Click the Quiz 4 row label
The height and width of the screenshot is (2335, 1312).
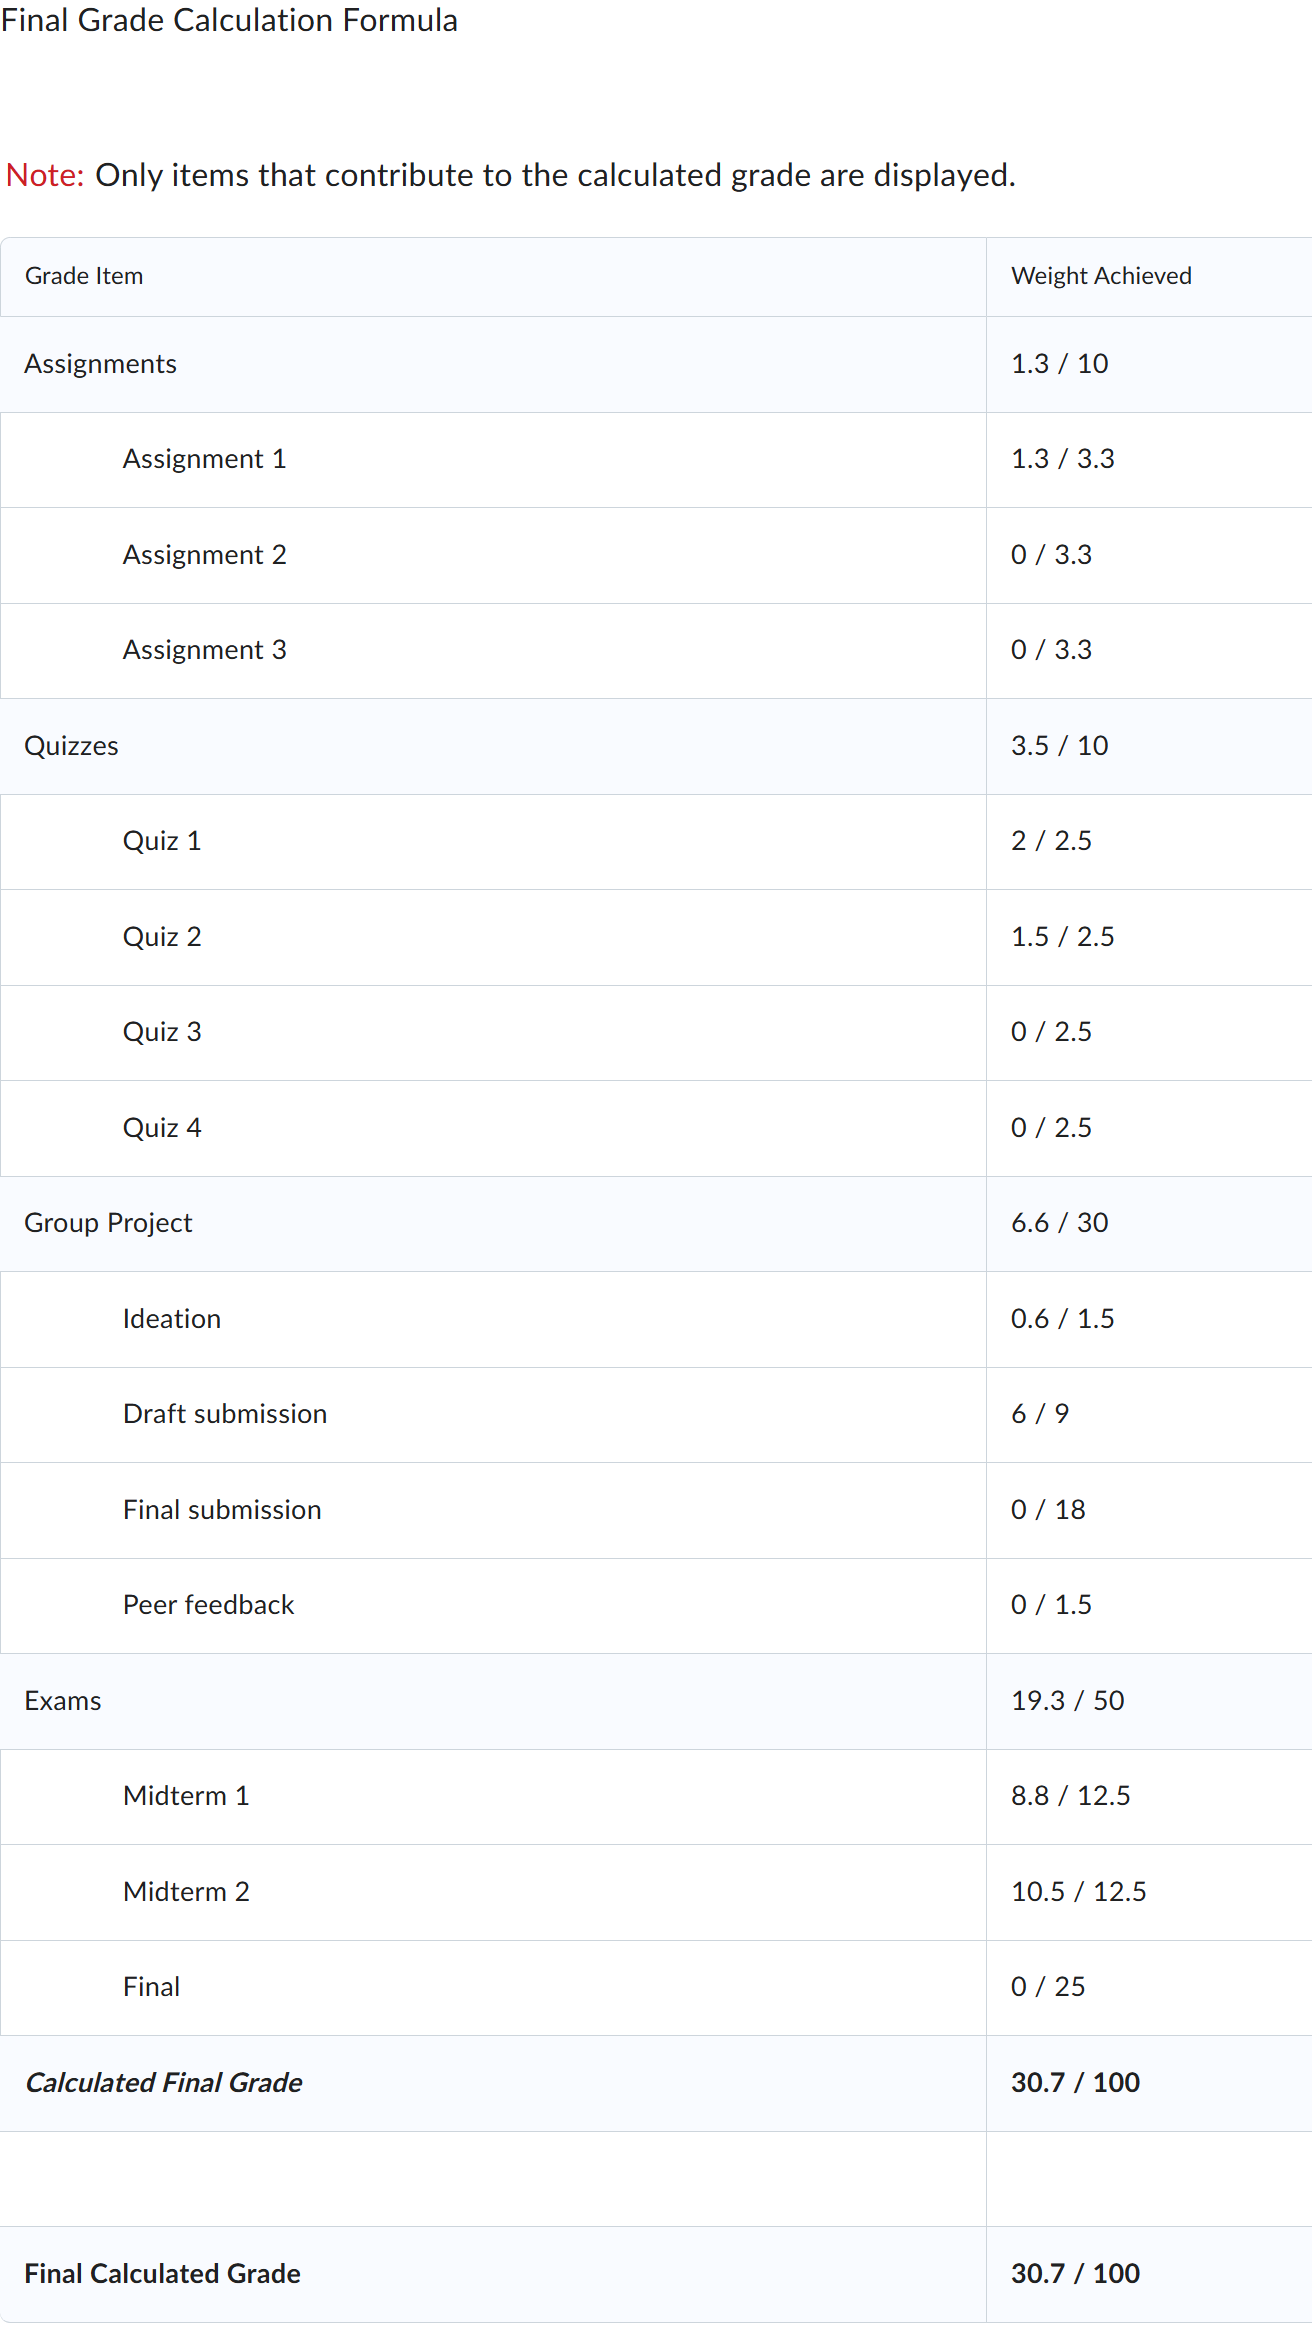[162, 1128]
